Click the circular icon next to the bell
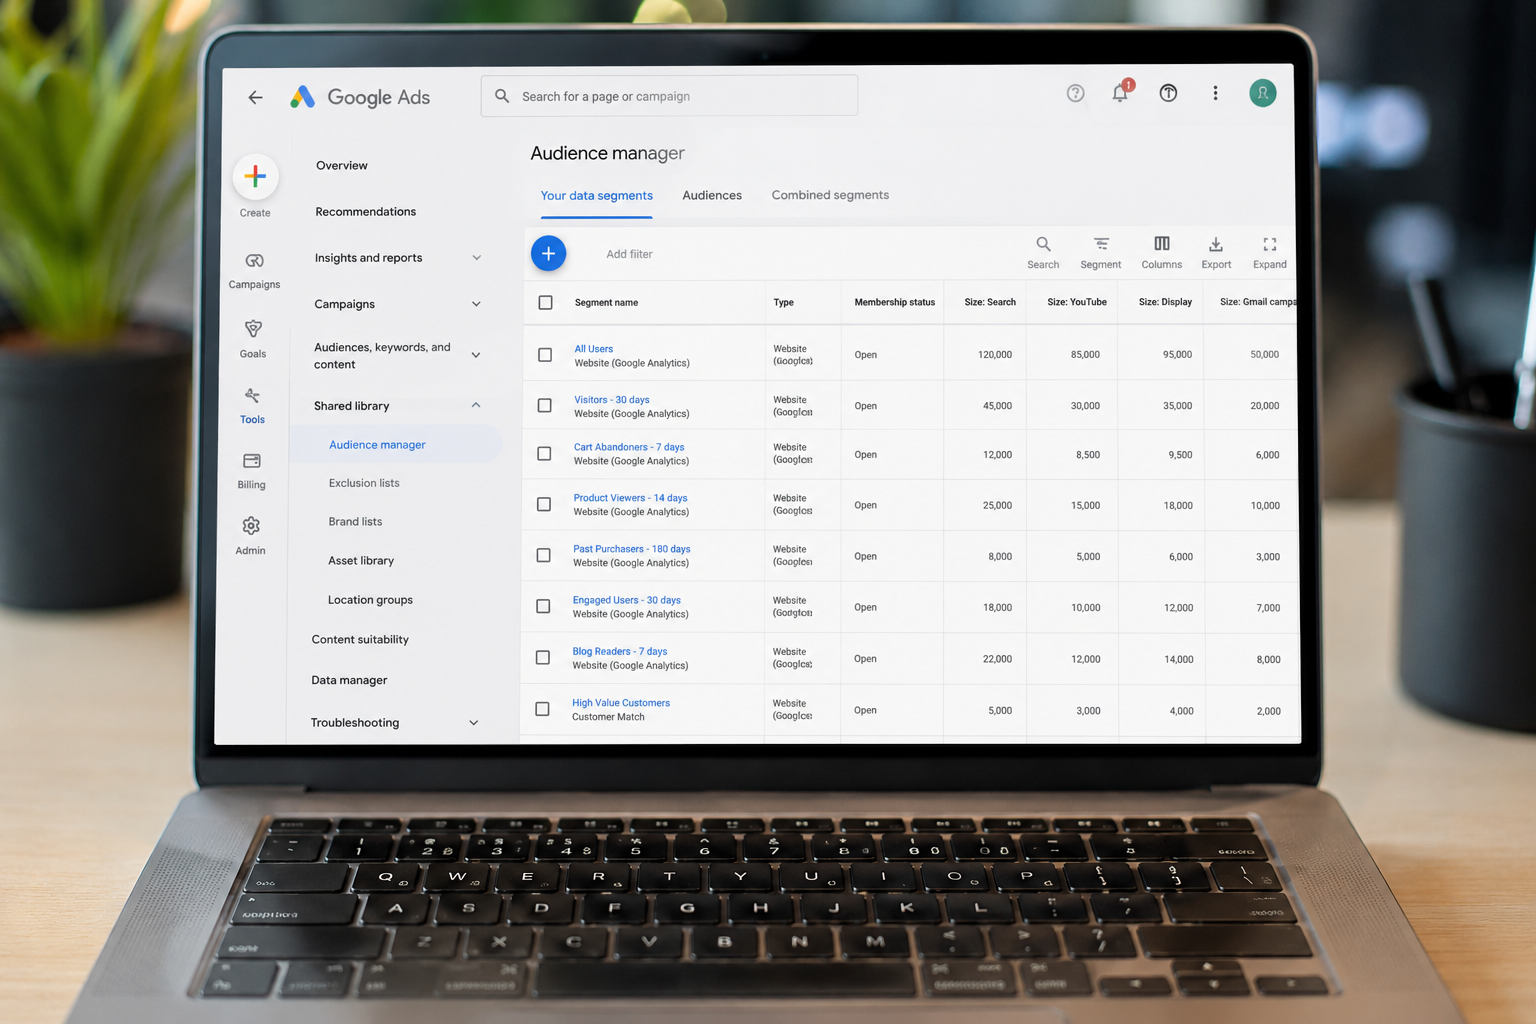 [1168, 93]
